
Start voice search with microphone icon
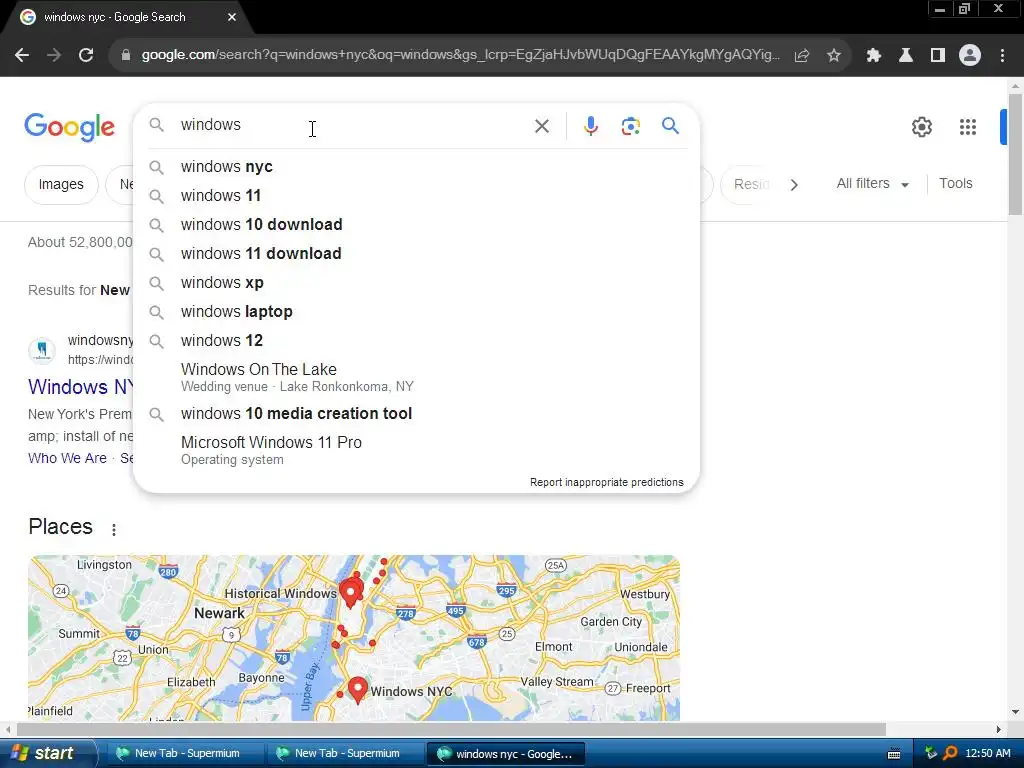591,126
